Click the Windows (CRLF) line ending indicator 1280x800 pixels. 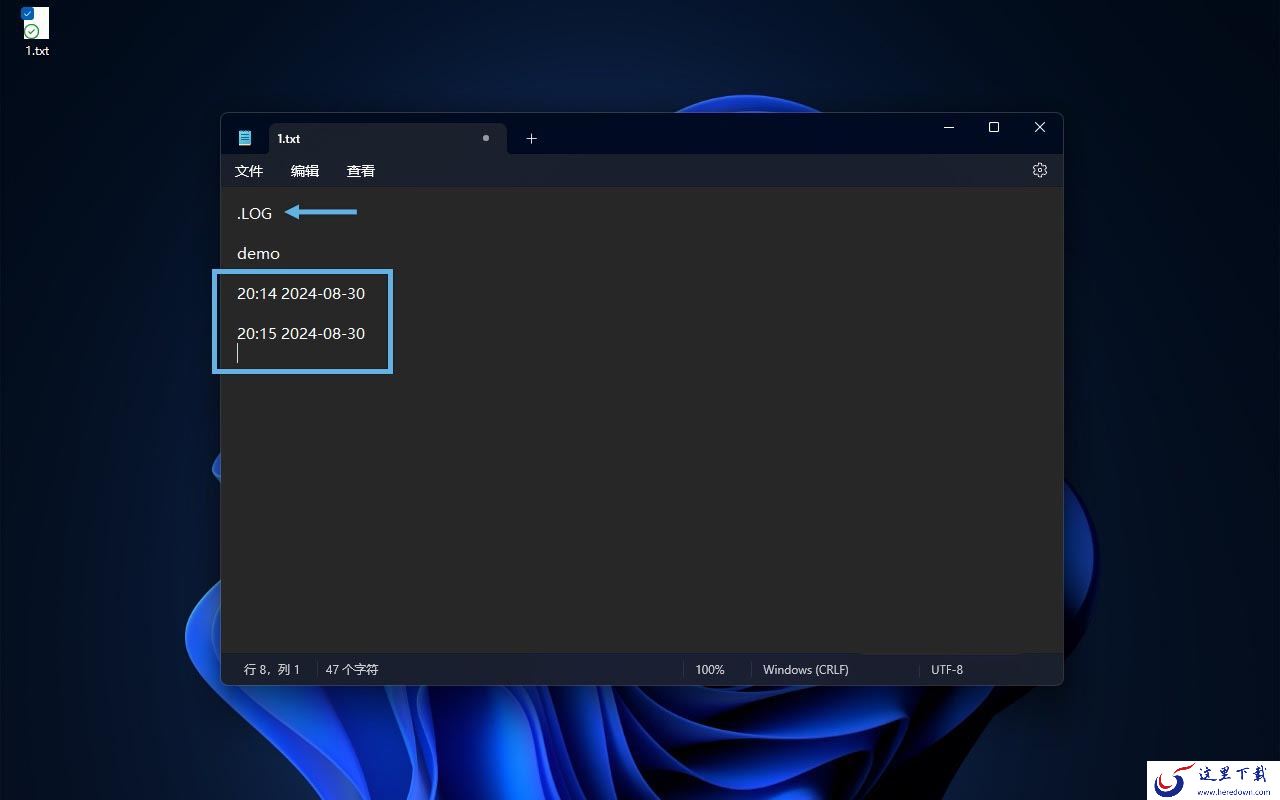coord(806,669)
